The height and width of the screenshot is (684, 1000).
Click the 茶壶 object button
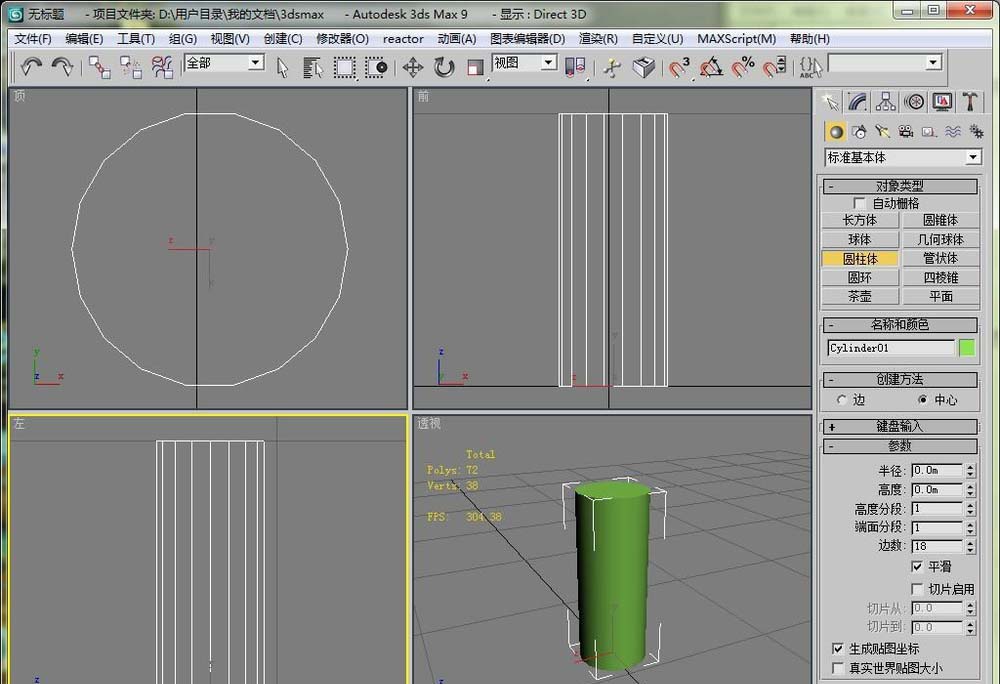859,297
